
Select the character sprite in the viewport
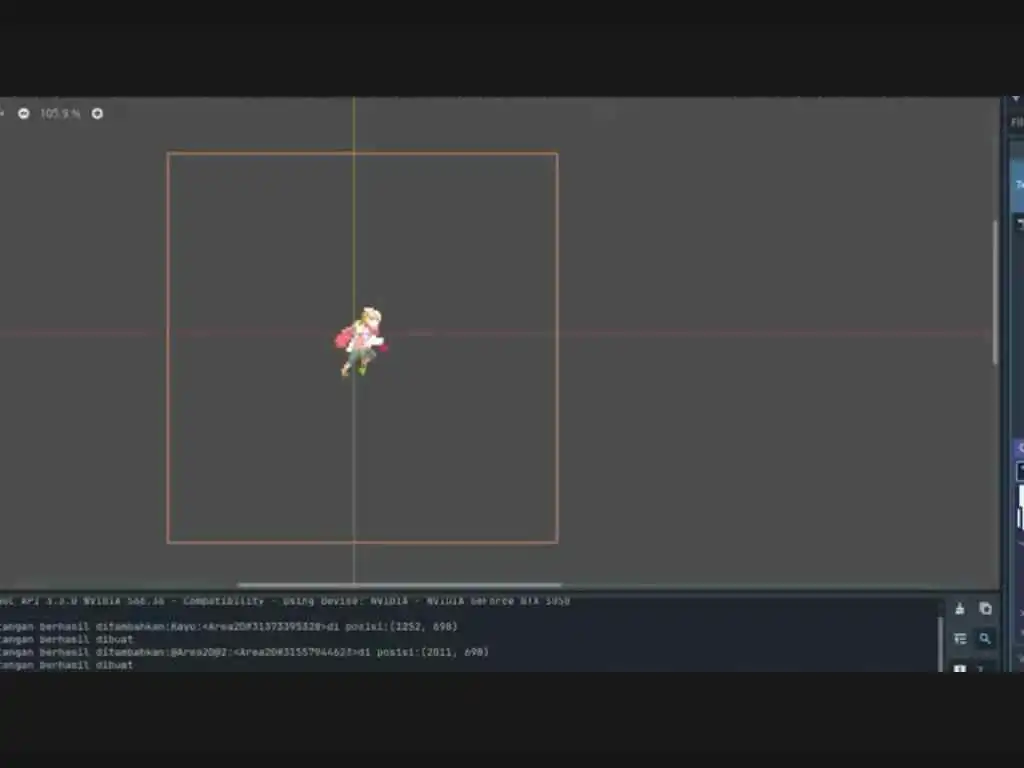361,342
